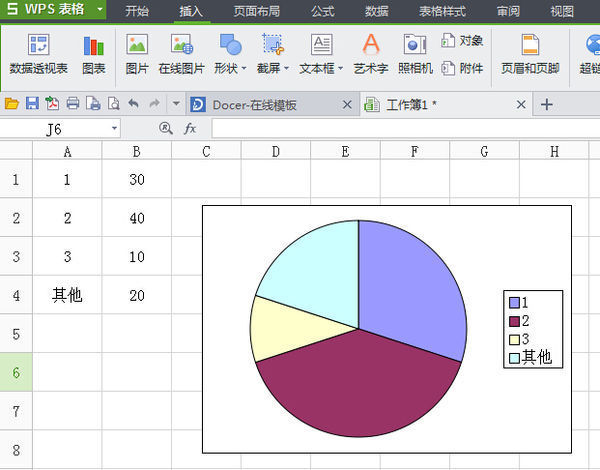This screenshot has width=600, height=470.
Task: Select column A header
Action: [67, 152]
